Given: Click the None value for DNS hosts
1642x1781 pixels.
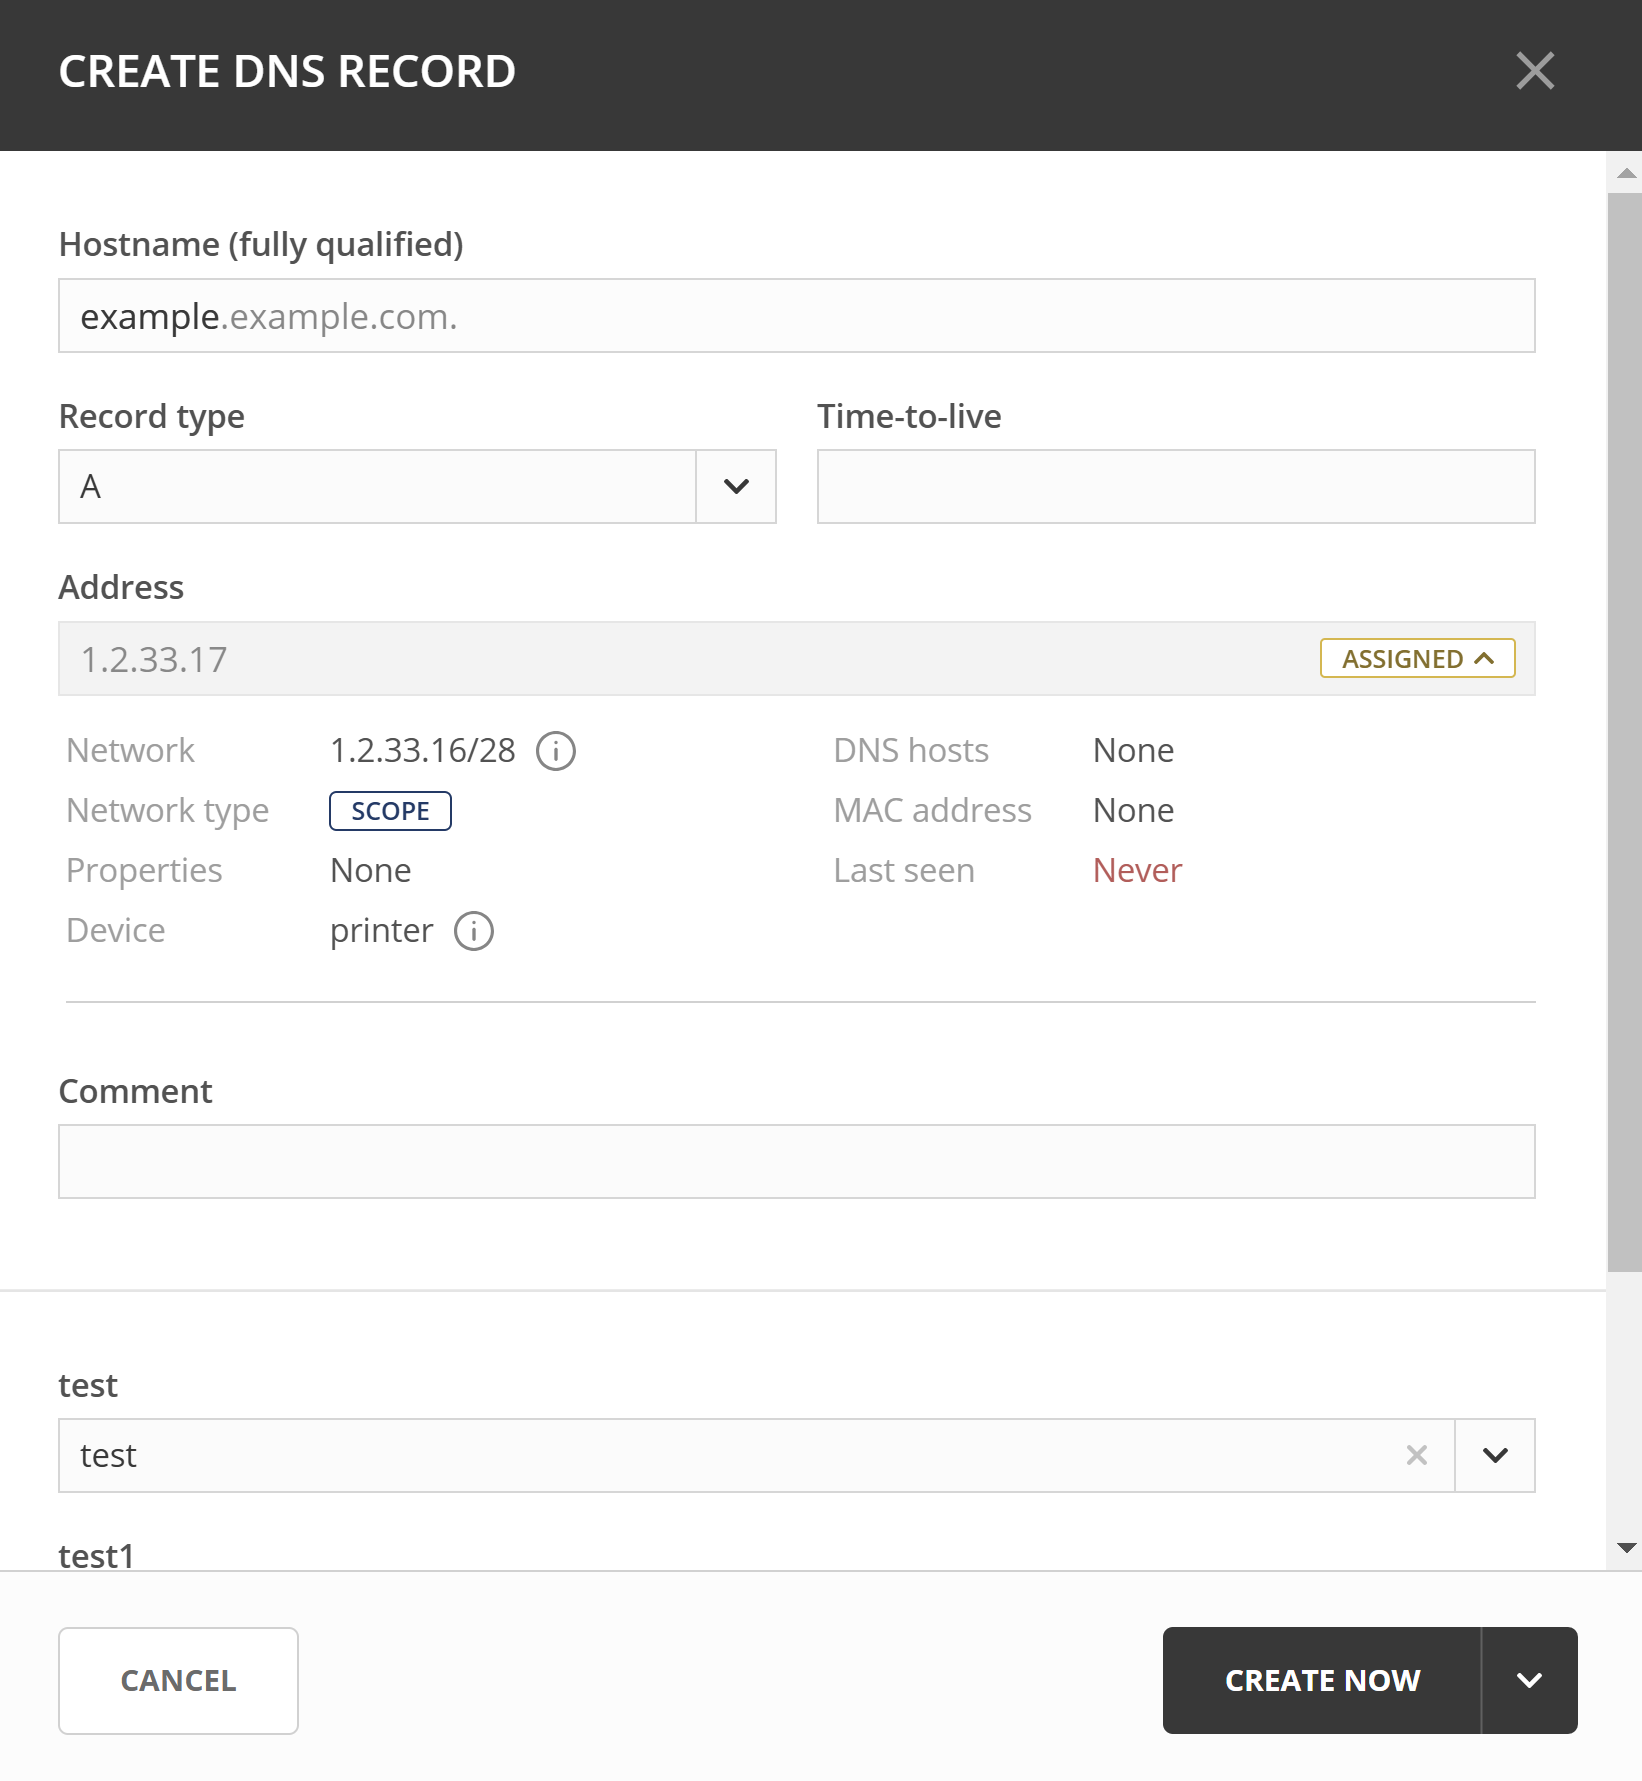Looking at the screenshot, I should 1132,750.
